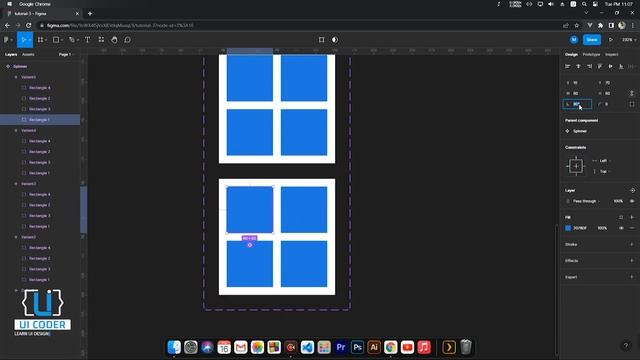Collapse the fourth Variant group in layers
Viewport: 640px width, 360px height.
point(16,237)
